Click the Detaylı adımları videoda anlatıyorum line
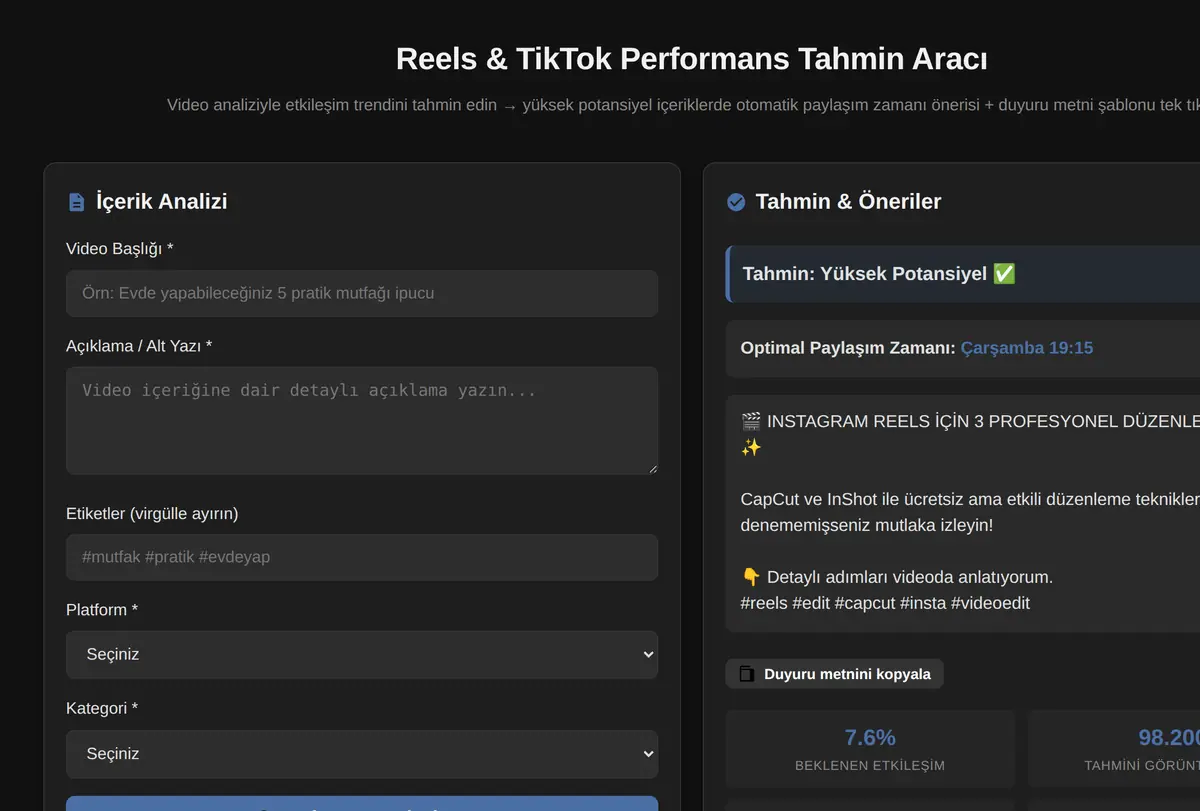Image resolution: width=1200 pixels, height=811 pixels. coord(897,577)
